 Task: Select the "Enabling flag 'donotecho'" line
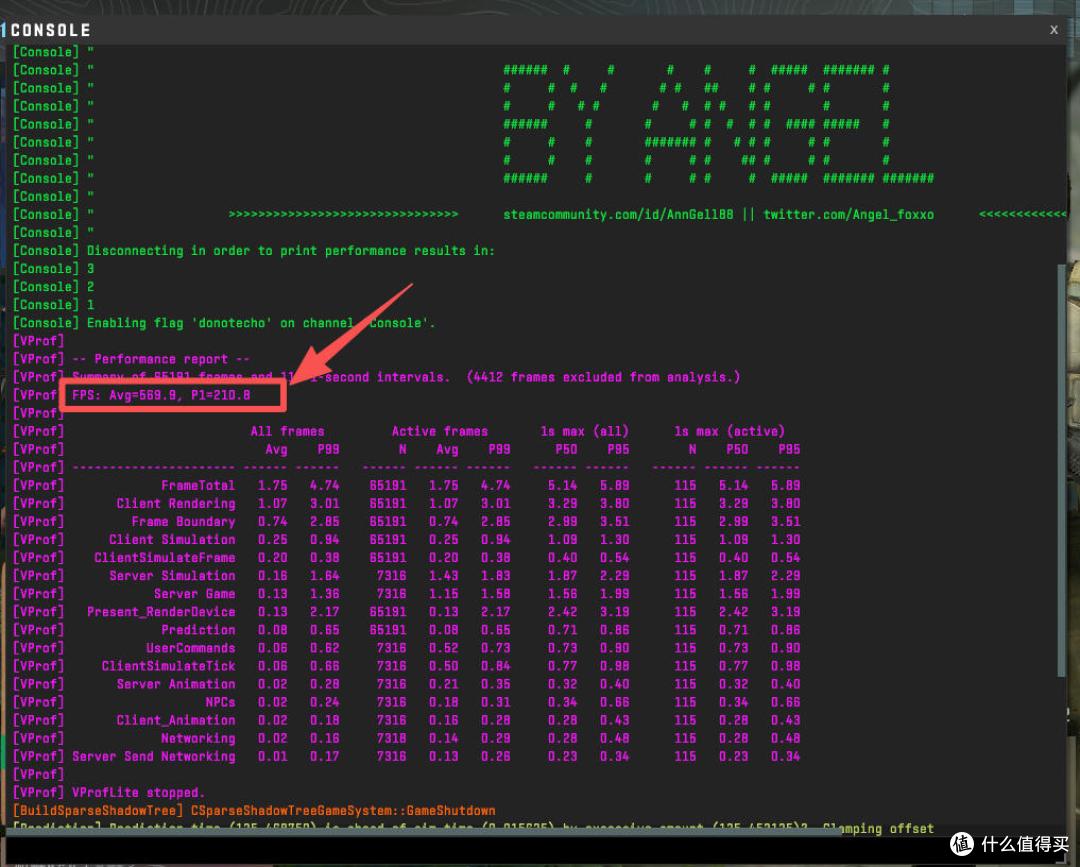coord(260,323)
